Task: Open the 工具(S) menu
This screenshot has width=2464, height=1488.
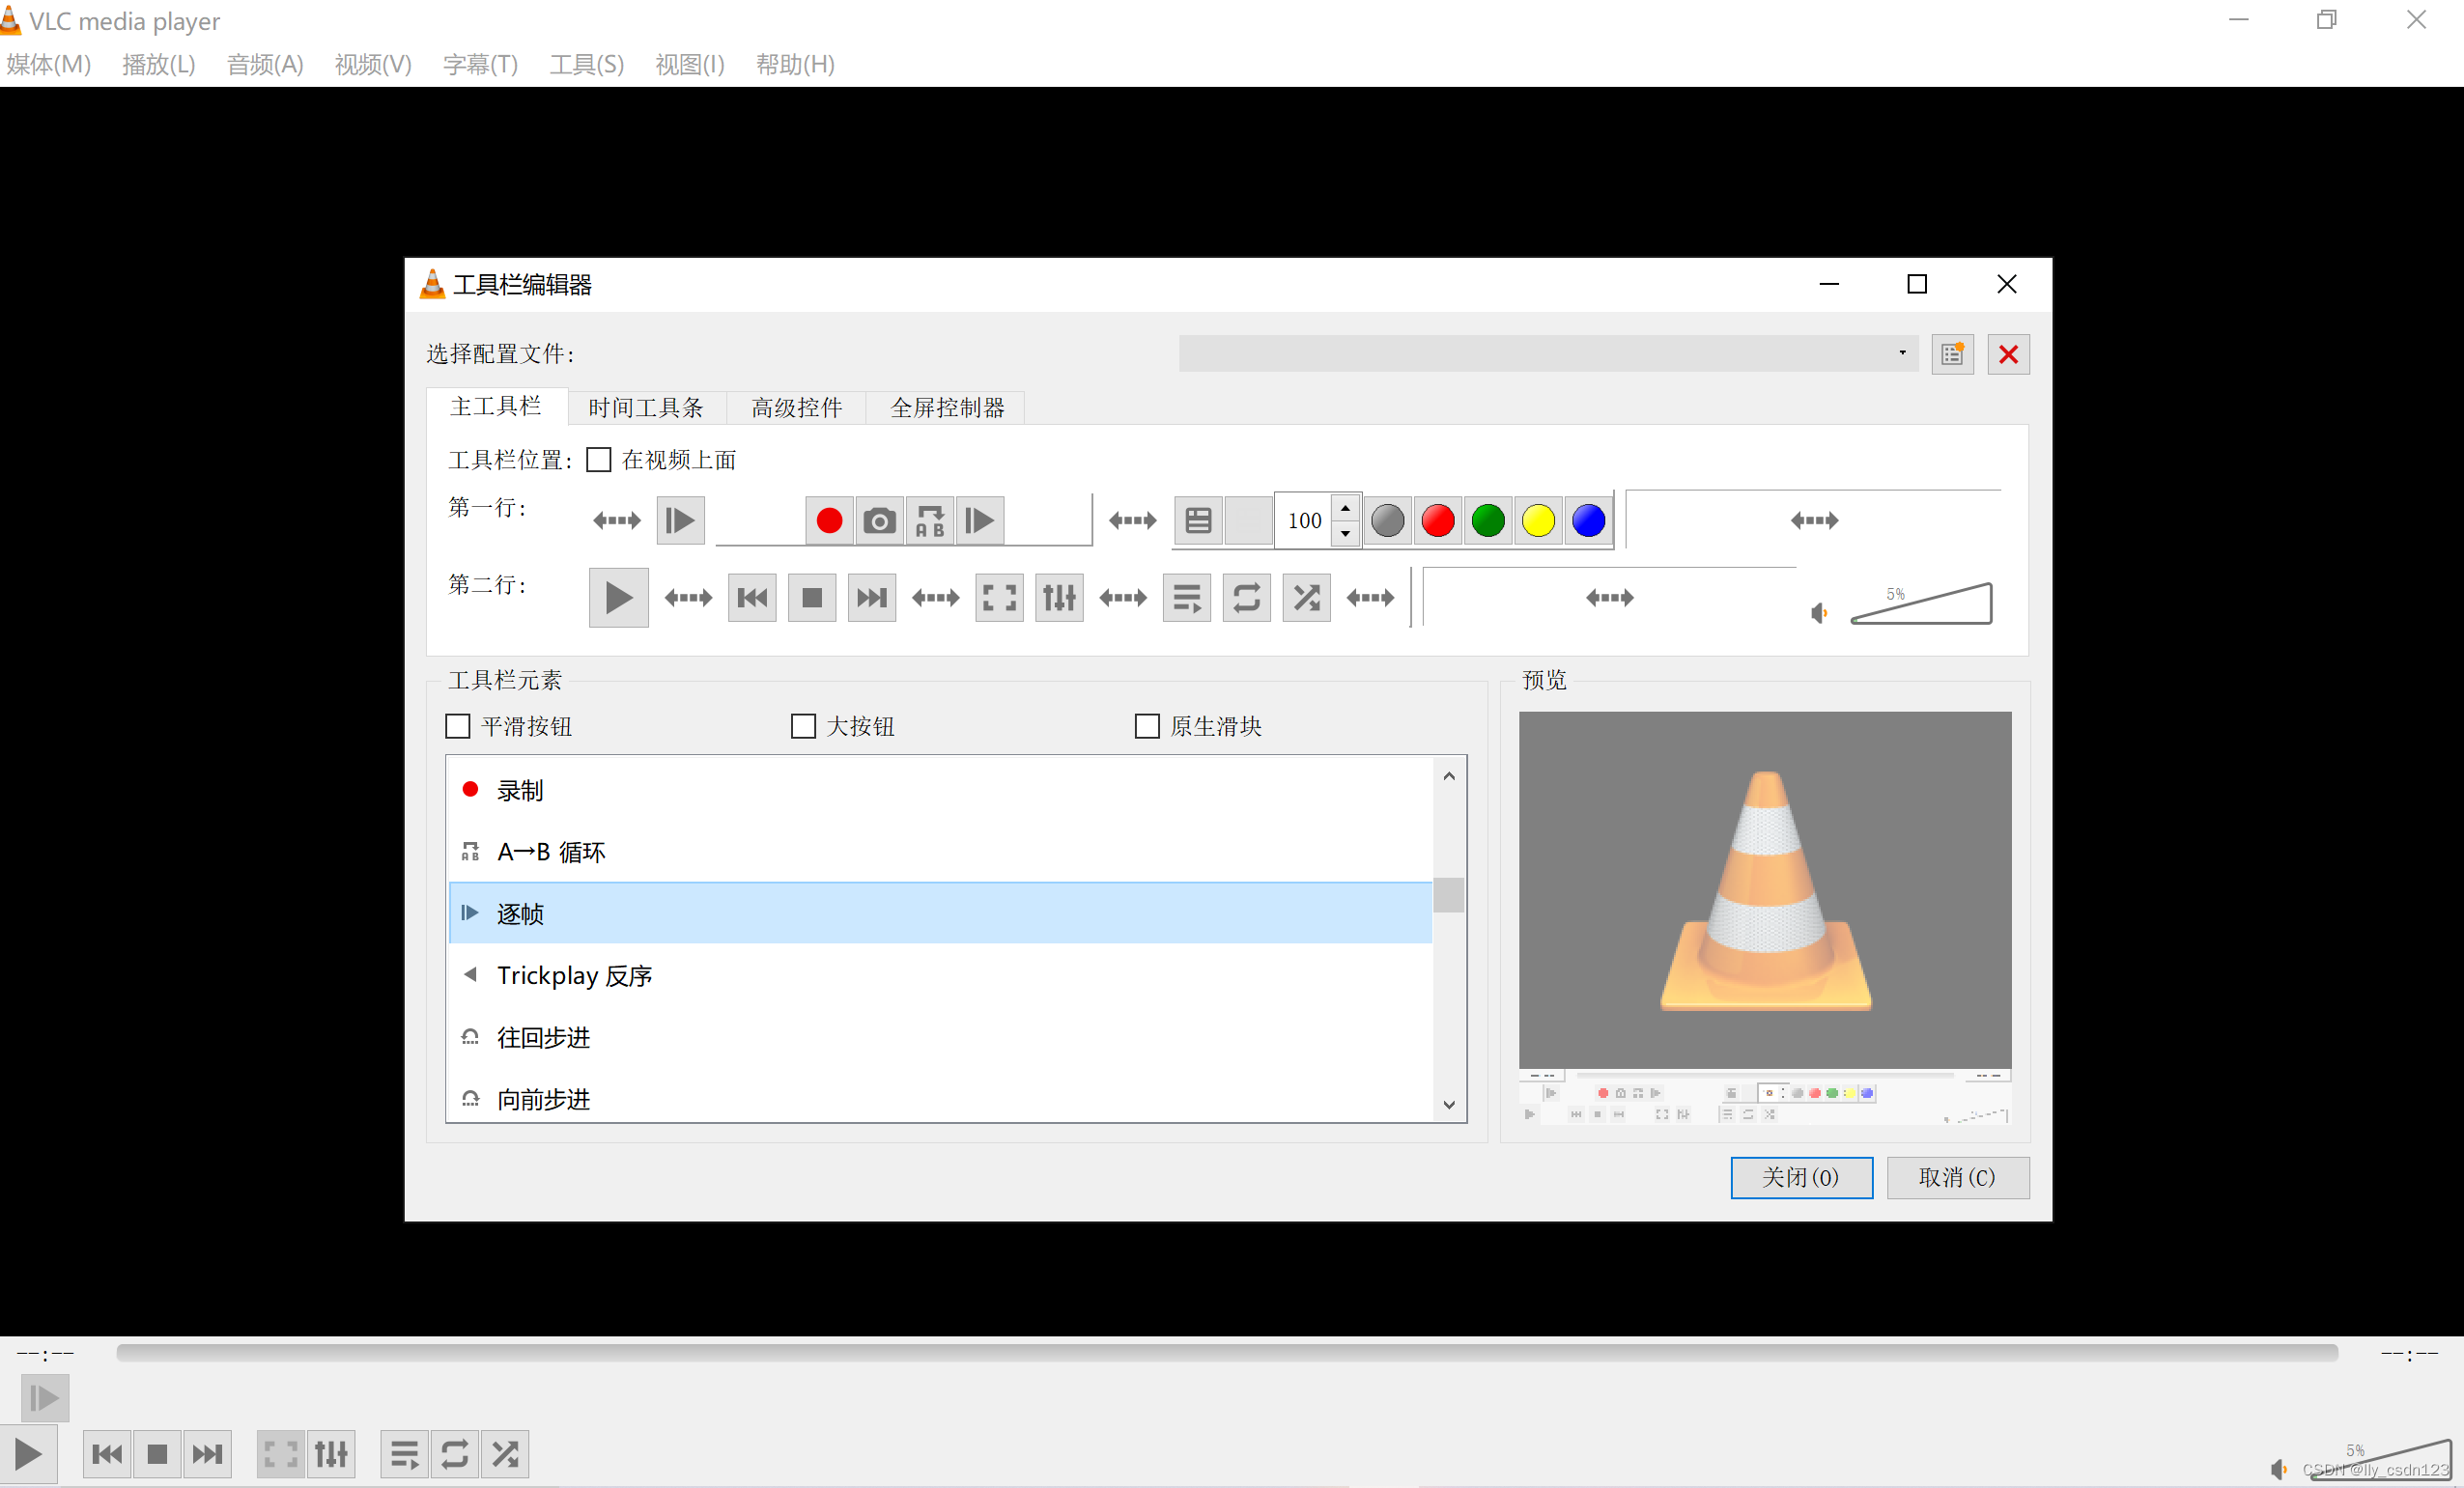Action: [x=586, y=64]
